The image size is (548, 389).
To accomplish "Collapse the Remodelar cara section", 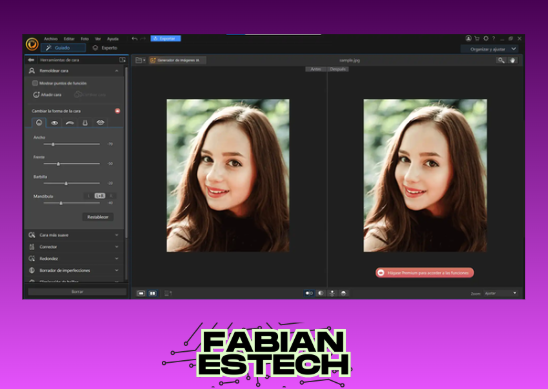I will [116, 71].
